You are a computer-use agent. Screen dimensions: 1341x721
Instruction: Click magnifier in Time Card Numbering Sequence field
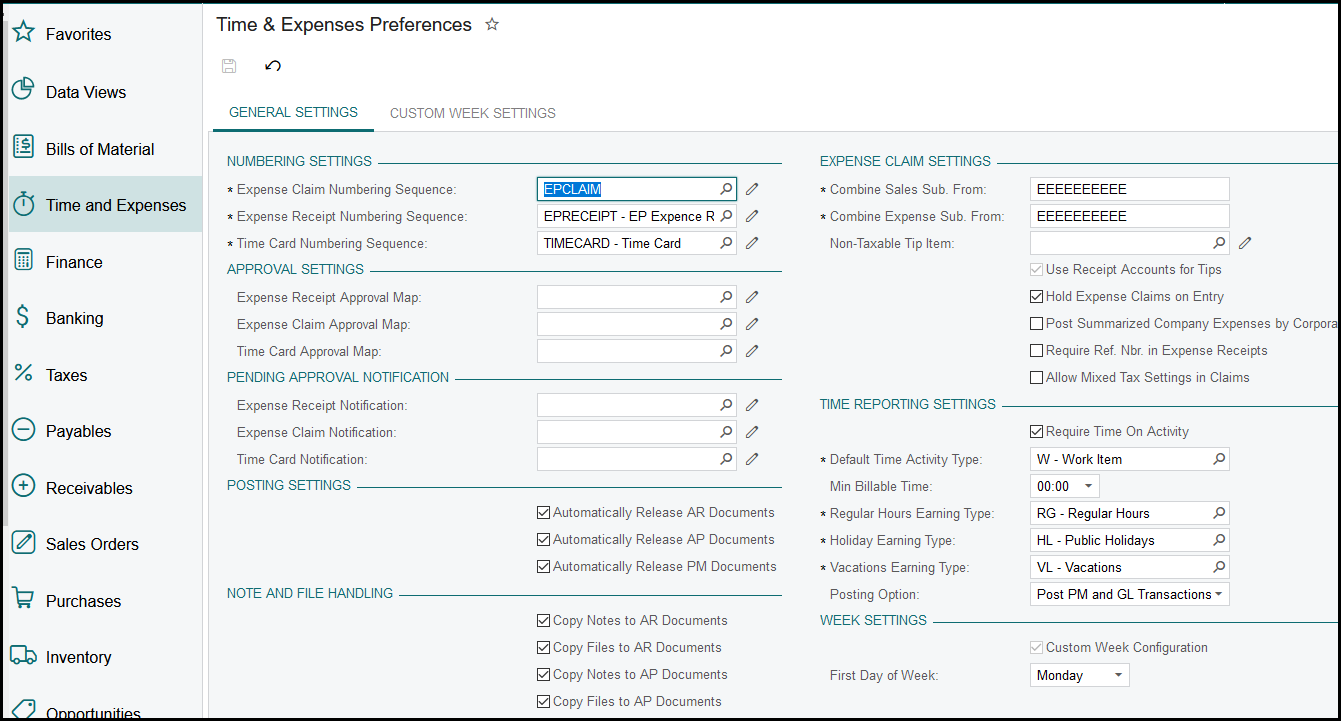click(726, 243)
